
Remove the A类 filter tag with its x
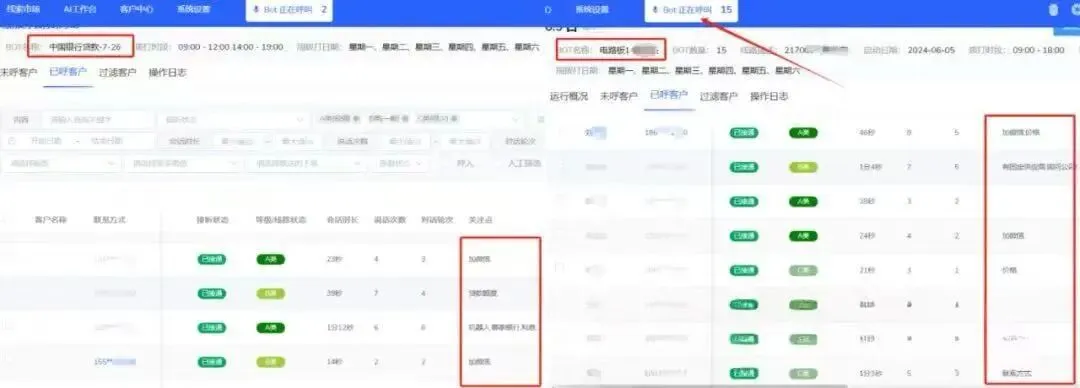[x=356, y=119]
